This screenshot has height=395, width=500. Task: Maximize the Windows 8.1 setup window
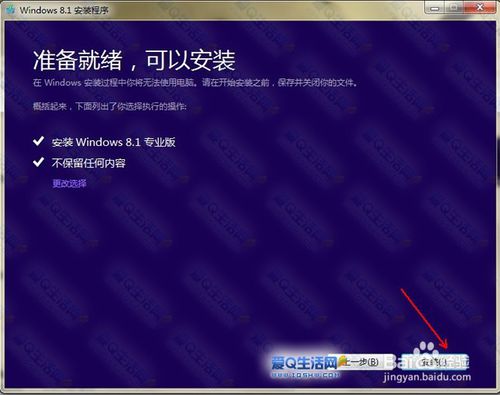454,8
